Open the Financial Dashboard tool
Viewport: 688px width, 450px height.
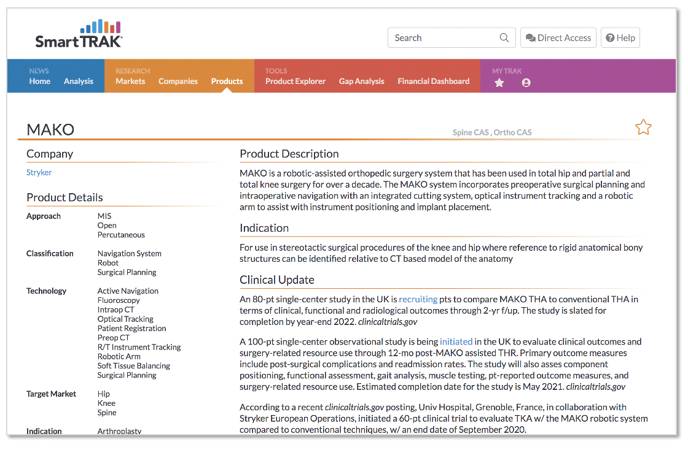(x=434, y=81)
